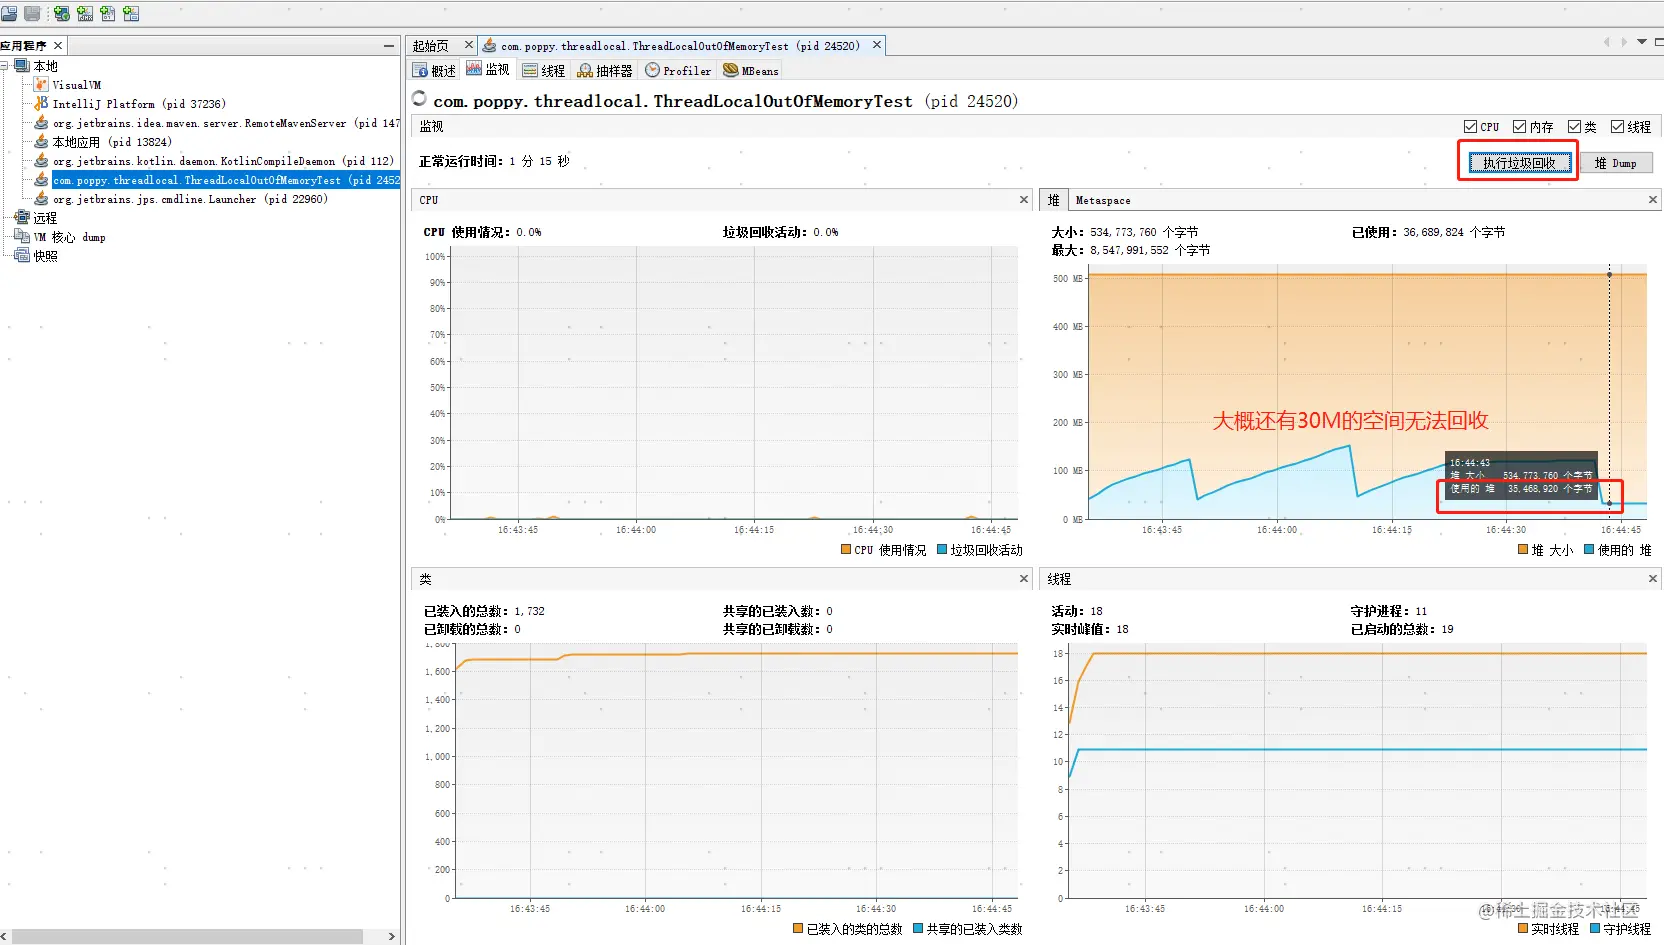The image size is (1664, 945).
Task: Click the scrollbar right arrow in applications panel
Action: [x=391, y=936]
